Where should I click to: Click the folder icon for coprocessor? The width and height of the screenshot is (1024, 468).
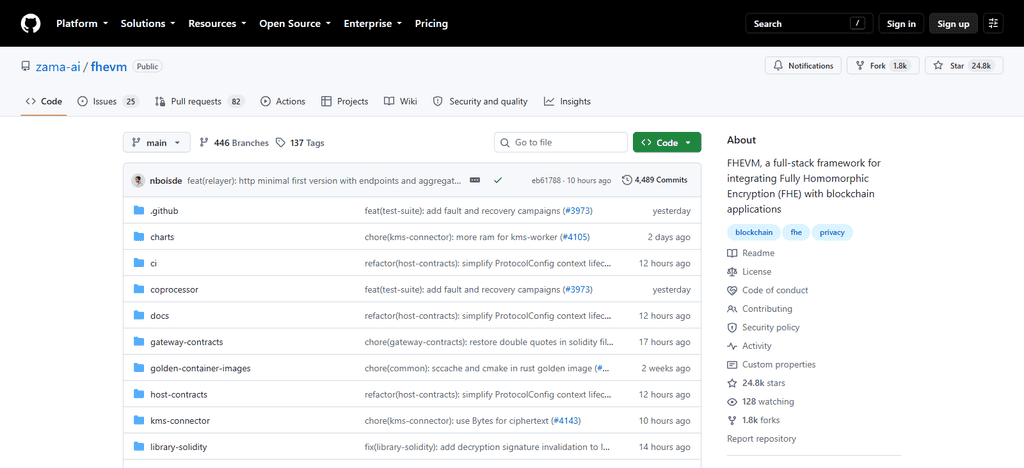coord(138,289)
